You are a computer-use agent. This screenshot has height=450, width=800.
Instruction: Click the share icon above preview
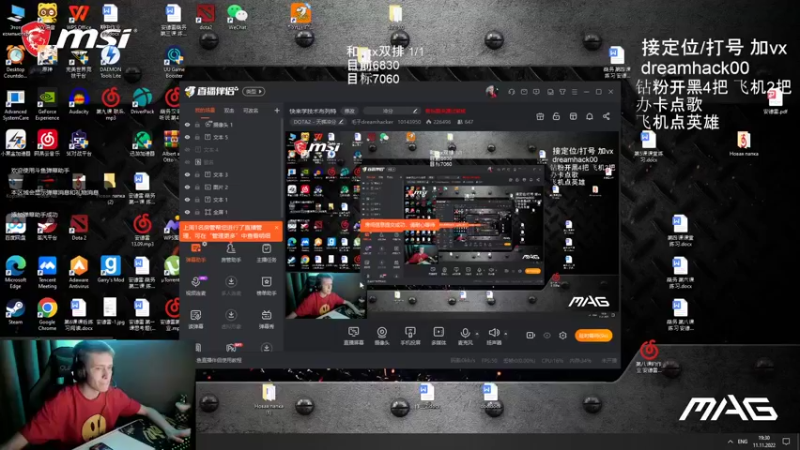click(x=606, y=116)
